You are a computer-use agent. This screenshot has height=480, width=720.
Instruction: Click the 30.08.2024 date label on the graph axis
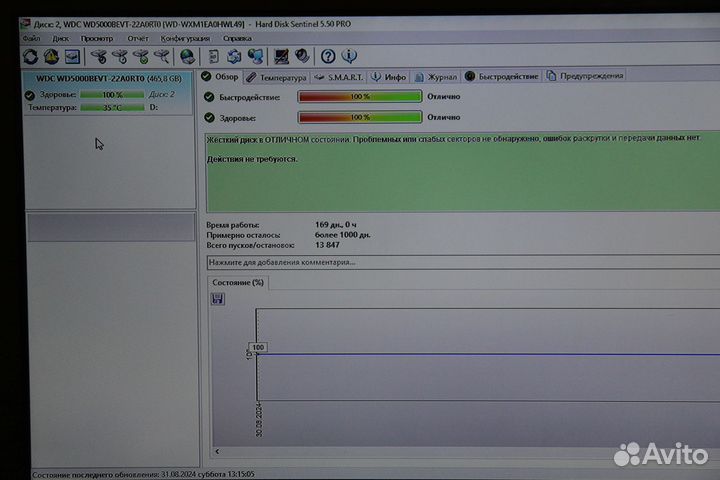tap(259, 420)
